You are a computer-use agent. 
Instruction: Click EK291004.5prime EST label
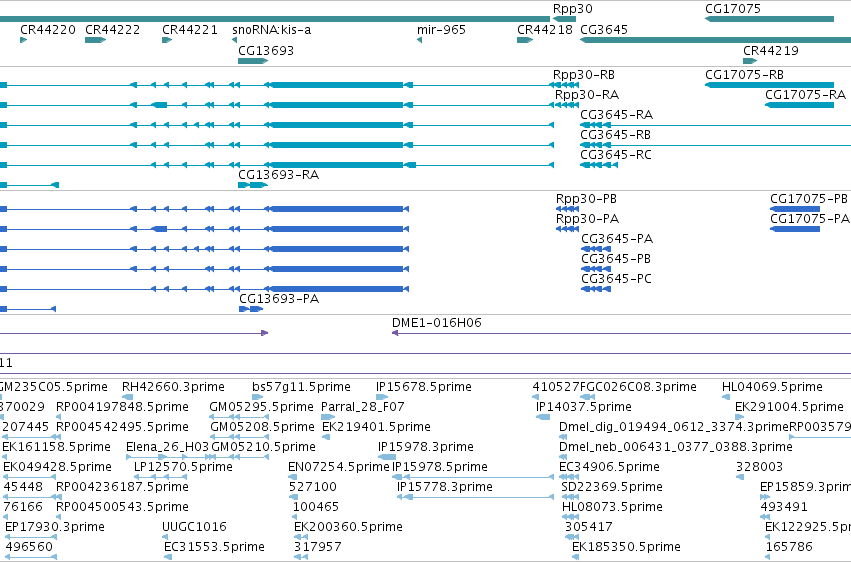click(789, 407)
